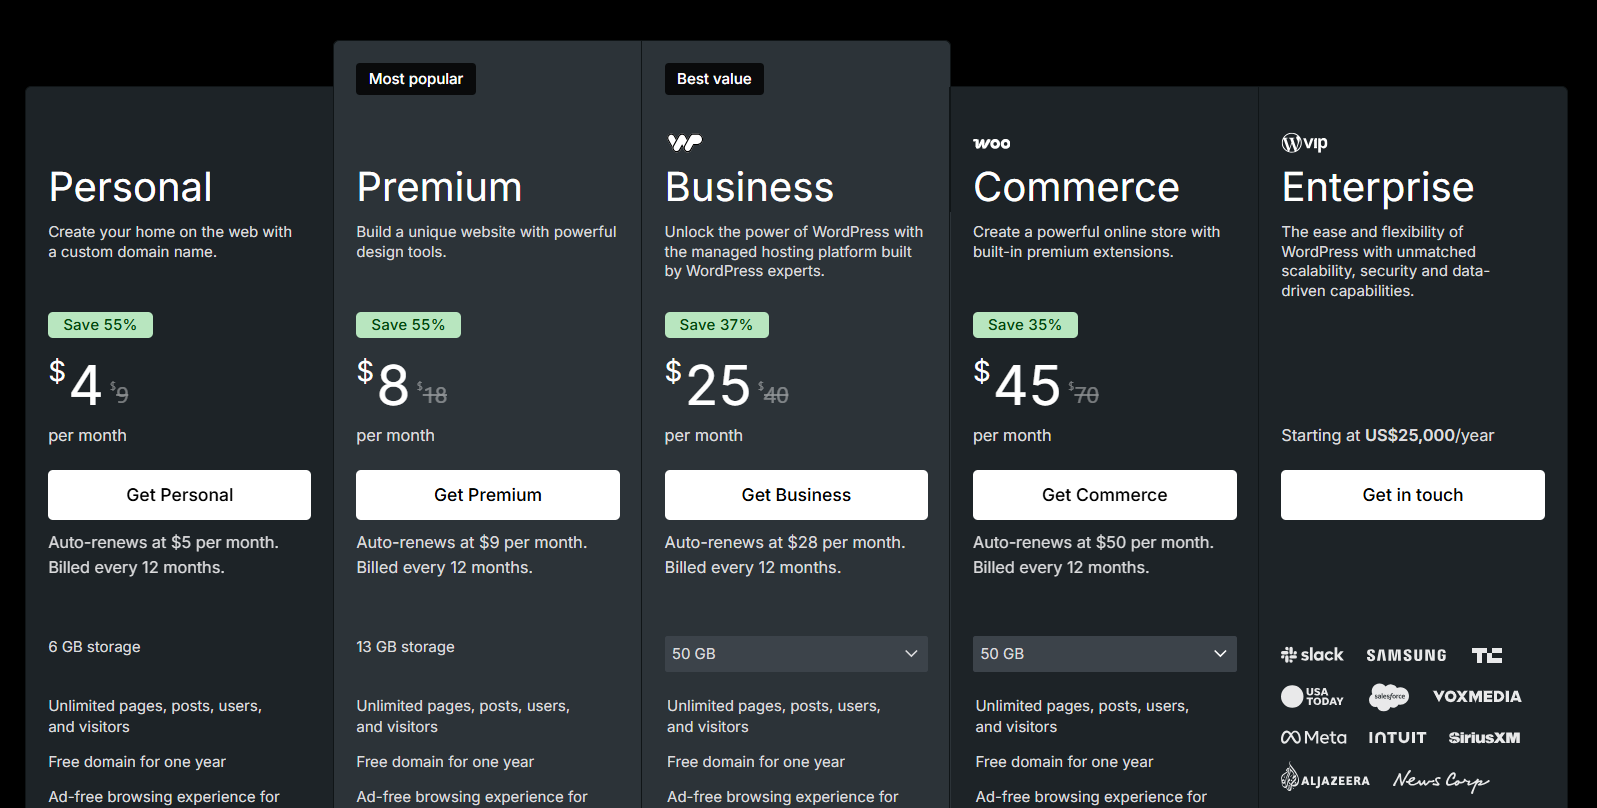The height and width of the screenshot is (808, 1597).
Task: Click the Business plan heading
Action: tap(750, 187)
